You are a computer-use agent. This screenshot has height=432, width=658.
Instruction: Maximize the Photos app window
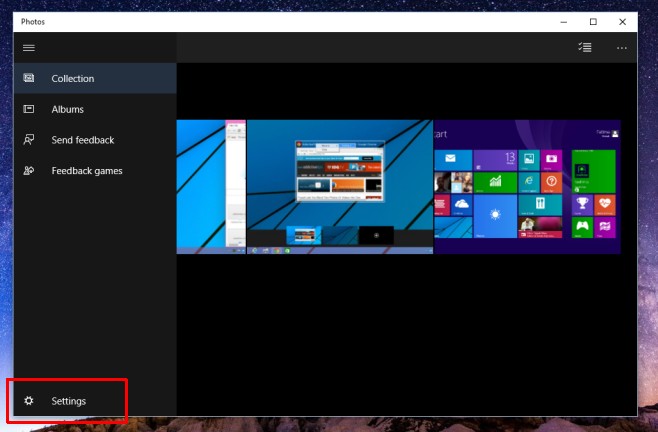[x=593, y=21]
